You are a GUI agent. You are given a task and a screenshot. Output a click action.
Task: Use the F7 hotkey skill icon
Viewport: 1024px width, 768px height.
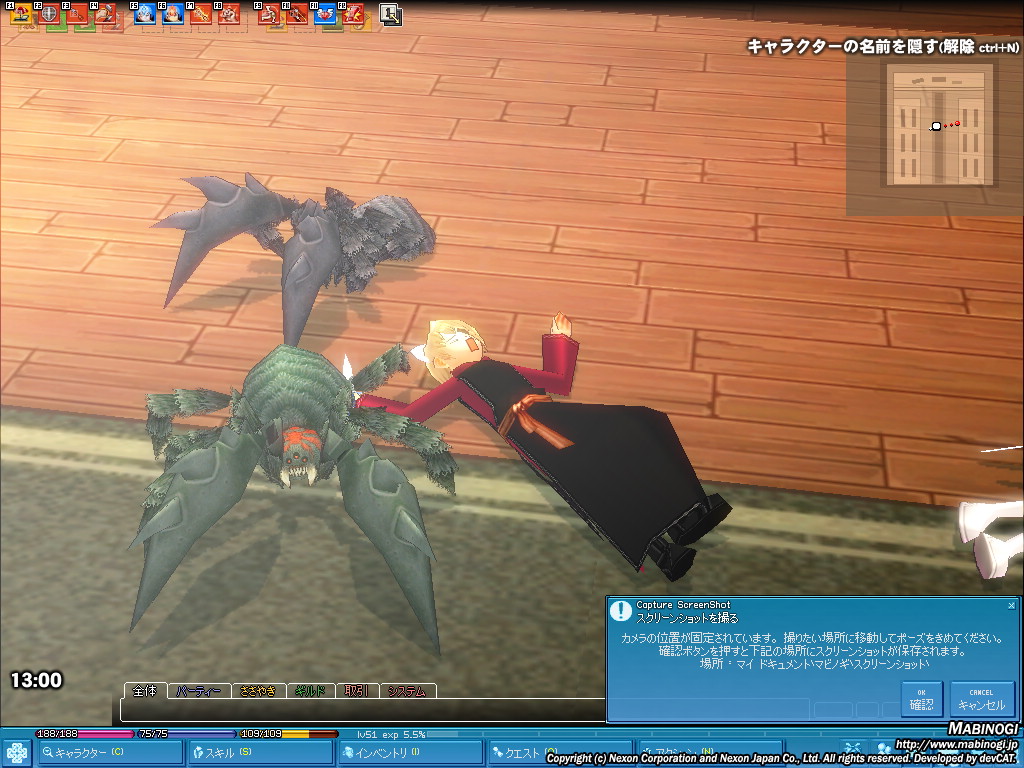point(201,14)
